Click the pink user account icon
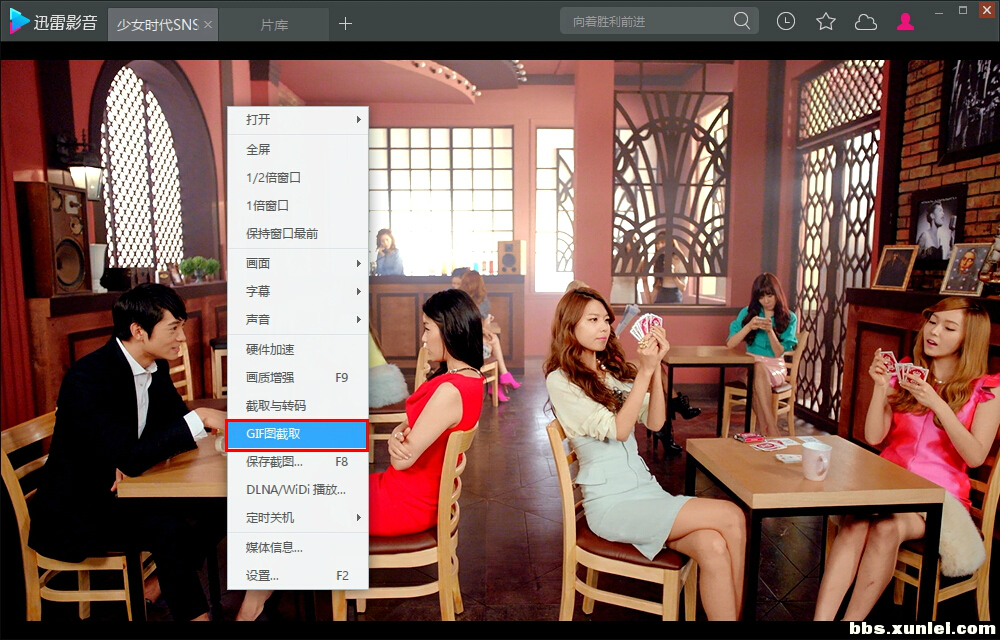 pyautogui.click(x=905, y=21)
